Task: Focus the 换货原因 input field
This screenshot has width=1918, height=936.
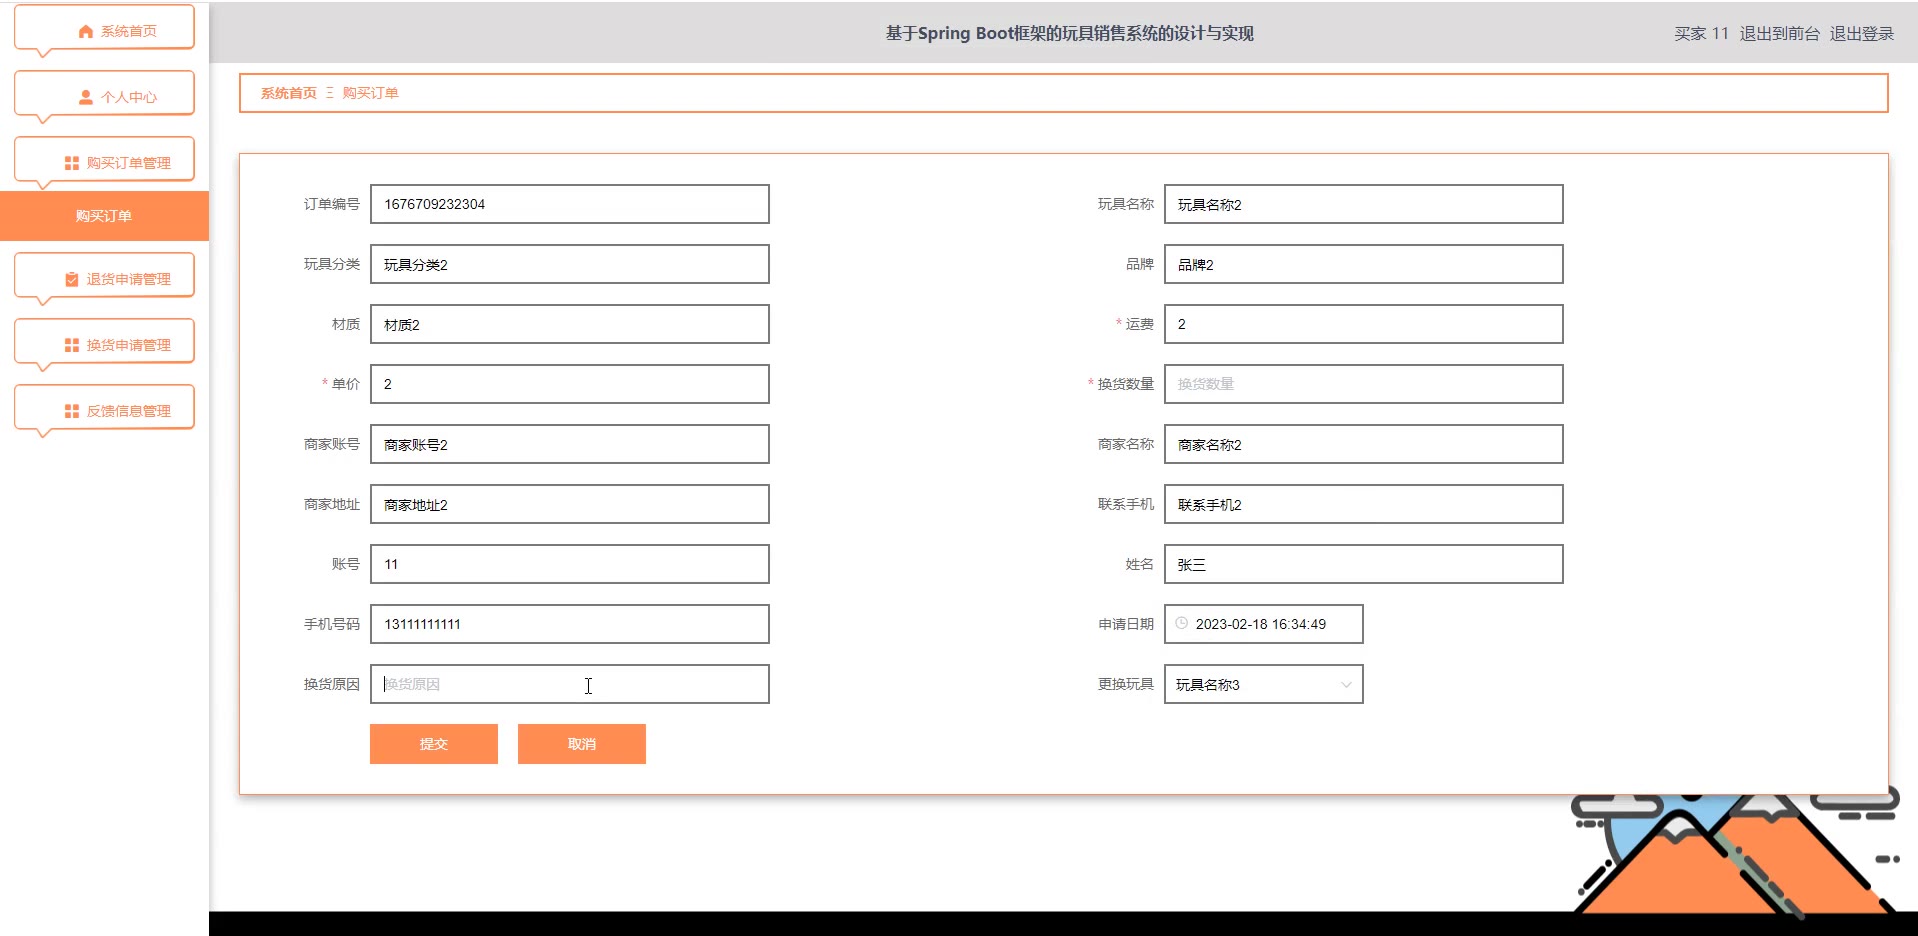Action: (570, 684)
